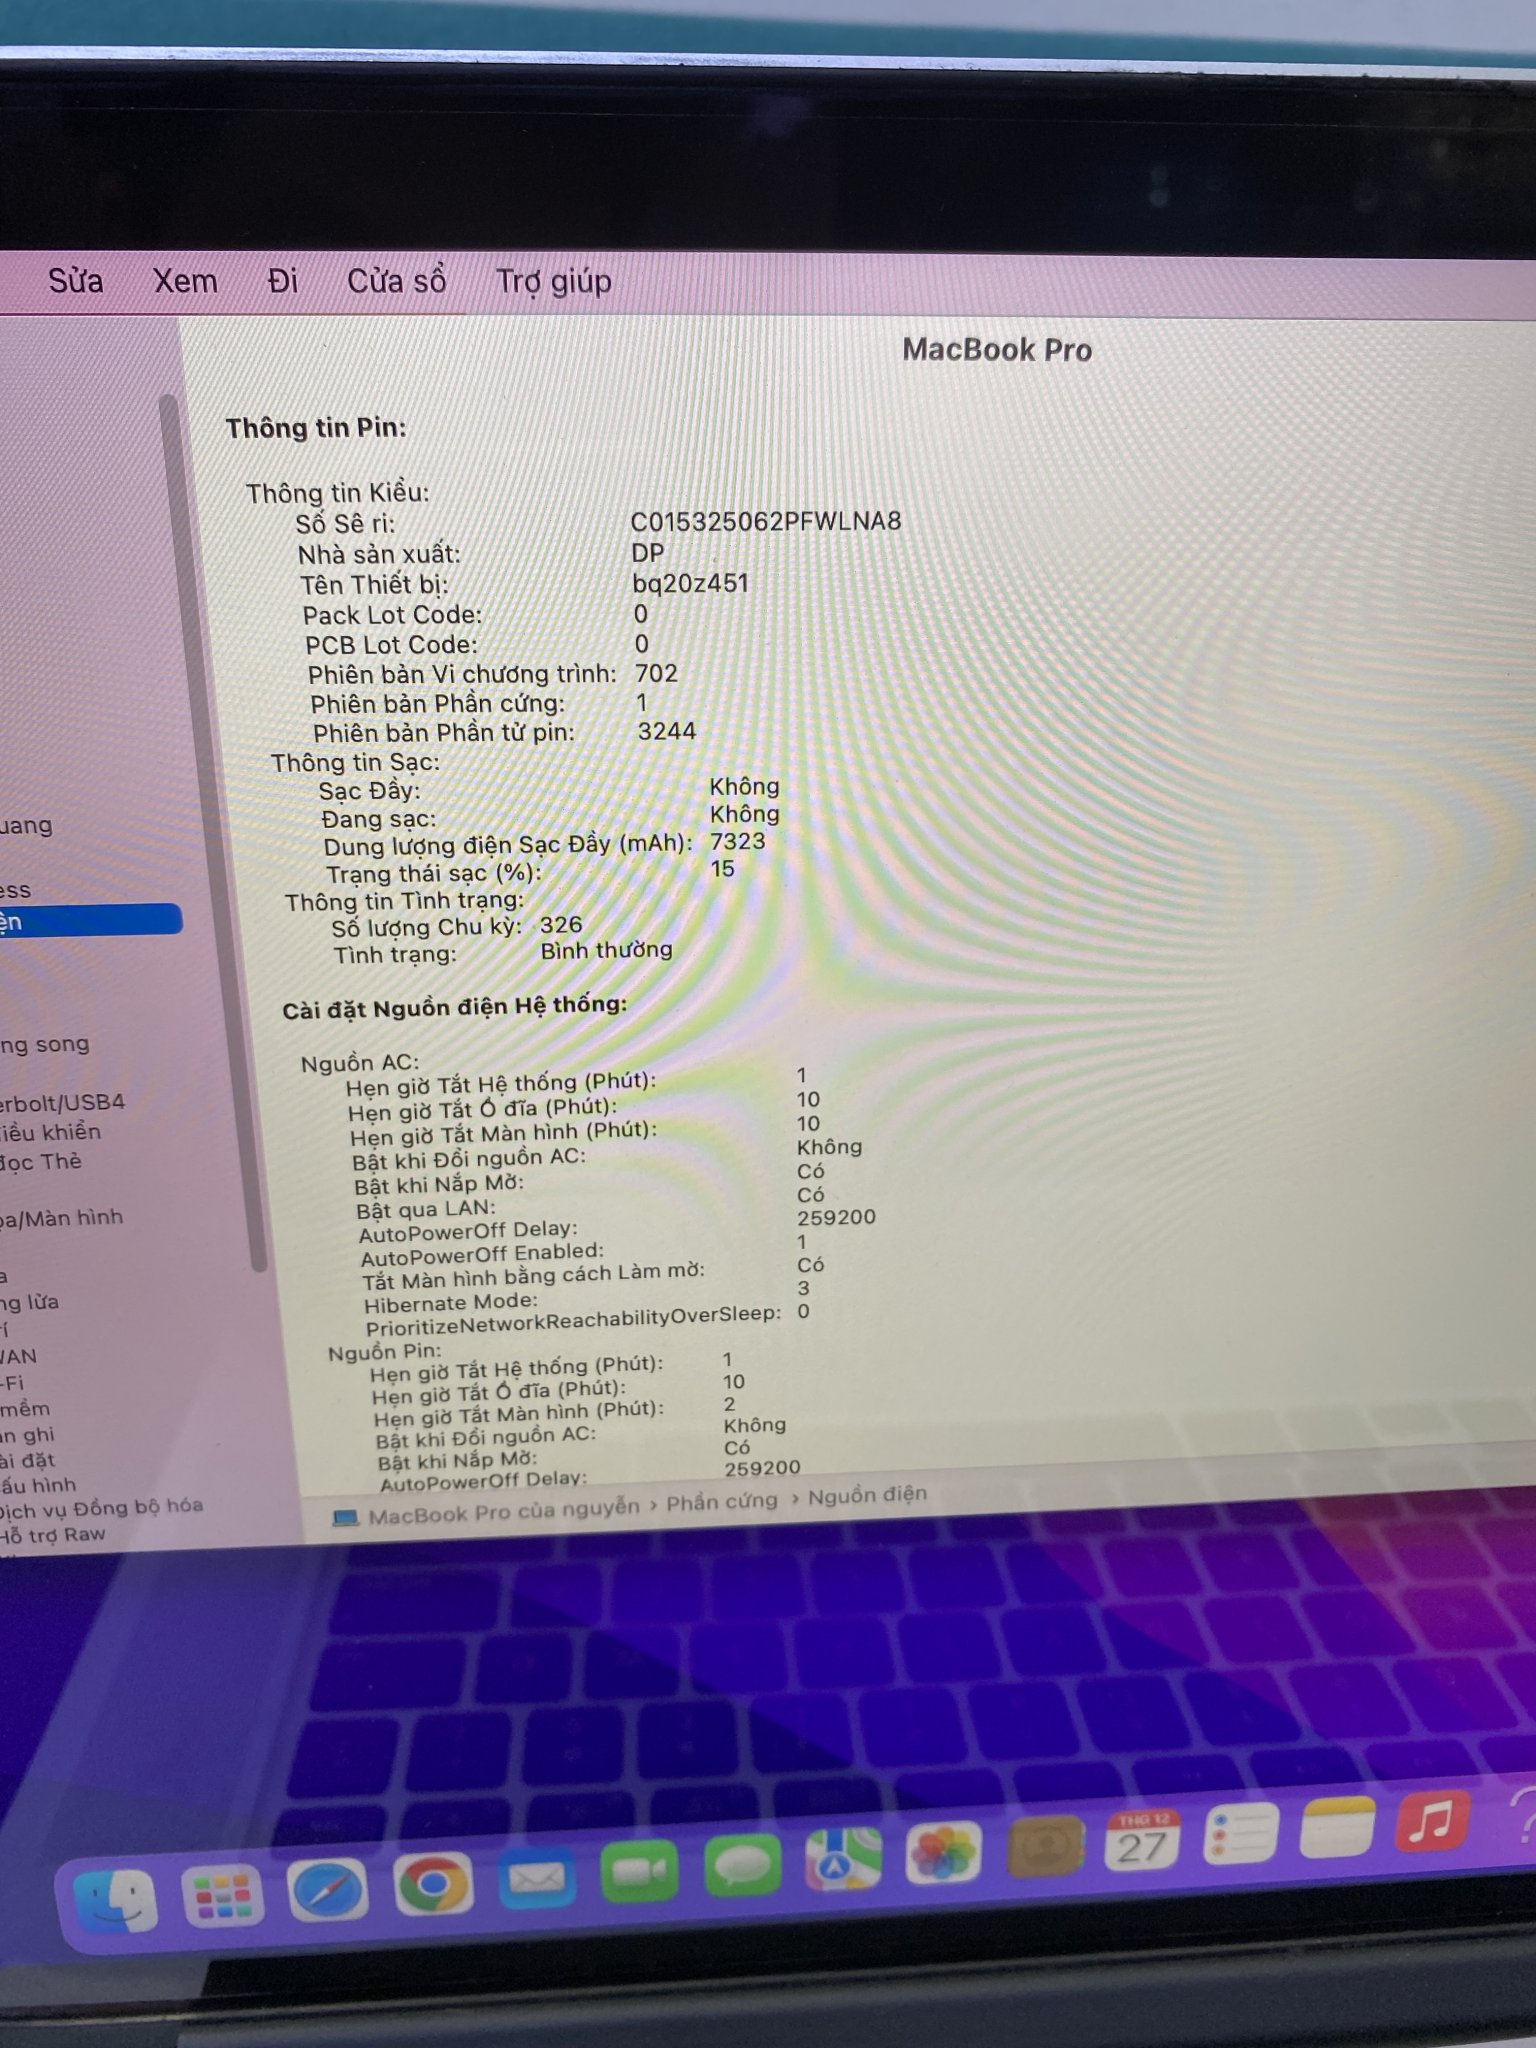Open Calendar icon showing 27

point(1142,1839)
